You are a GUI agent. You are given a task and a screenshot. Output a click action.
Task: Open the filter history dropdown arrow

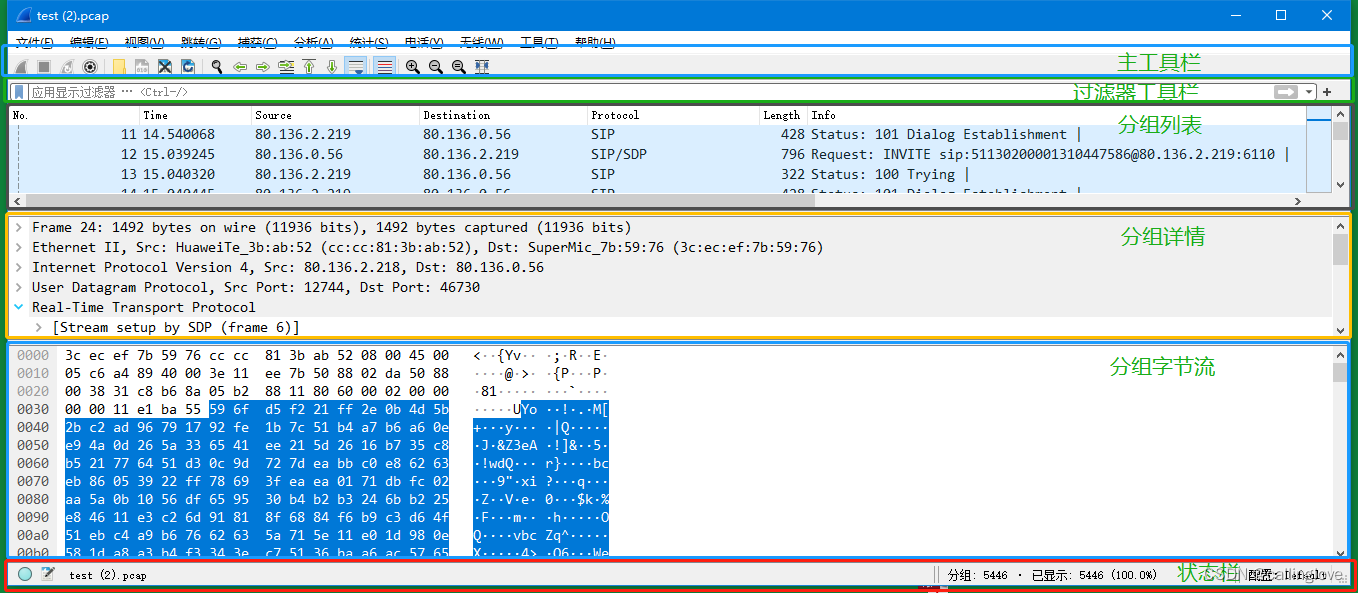(x=1309, y=92)
